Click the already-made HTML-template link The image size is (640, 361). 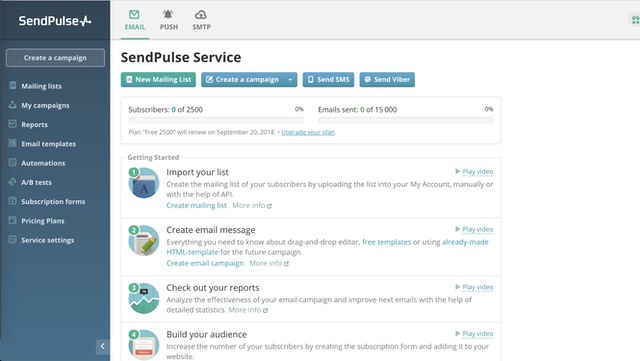pos(465,242)
